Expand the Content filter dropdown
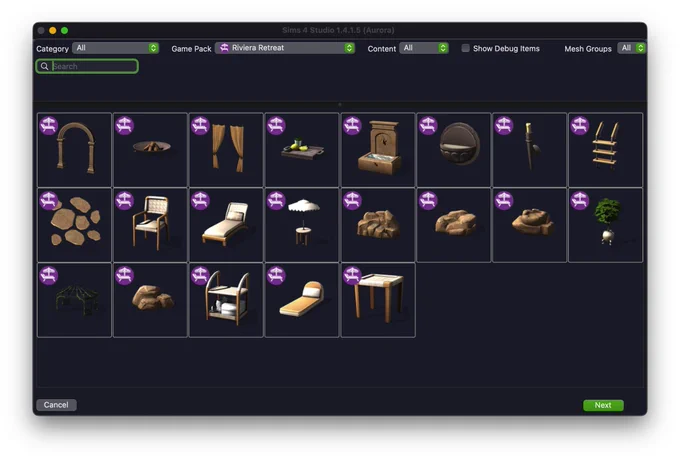This screenshot has height=459, width=680. (424, 48)
